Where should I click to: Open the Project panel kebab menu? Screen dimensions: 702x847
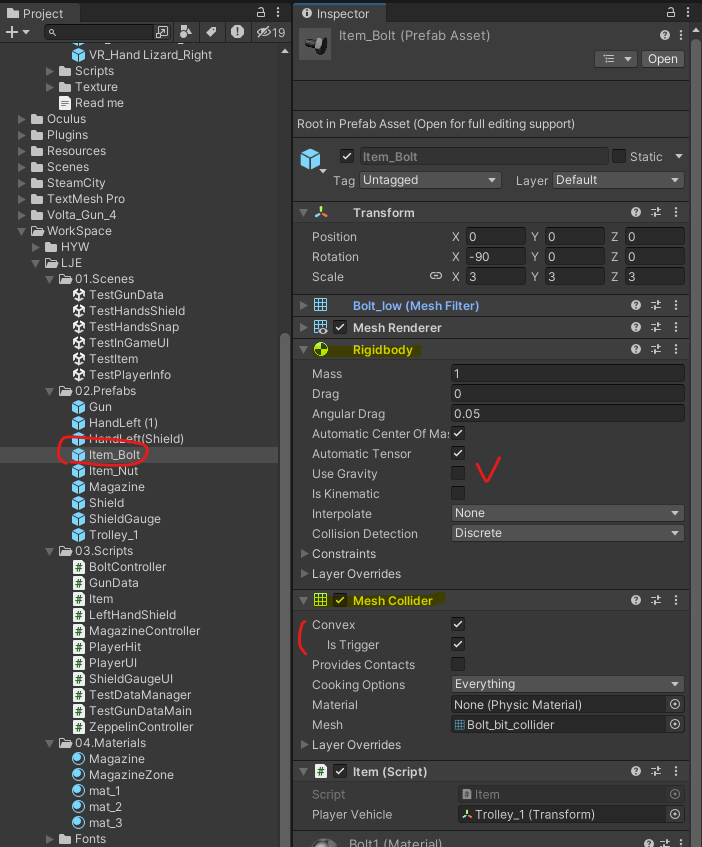coord(278,12)
